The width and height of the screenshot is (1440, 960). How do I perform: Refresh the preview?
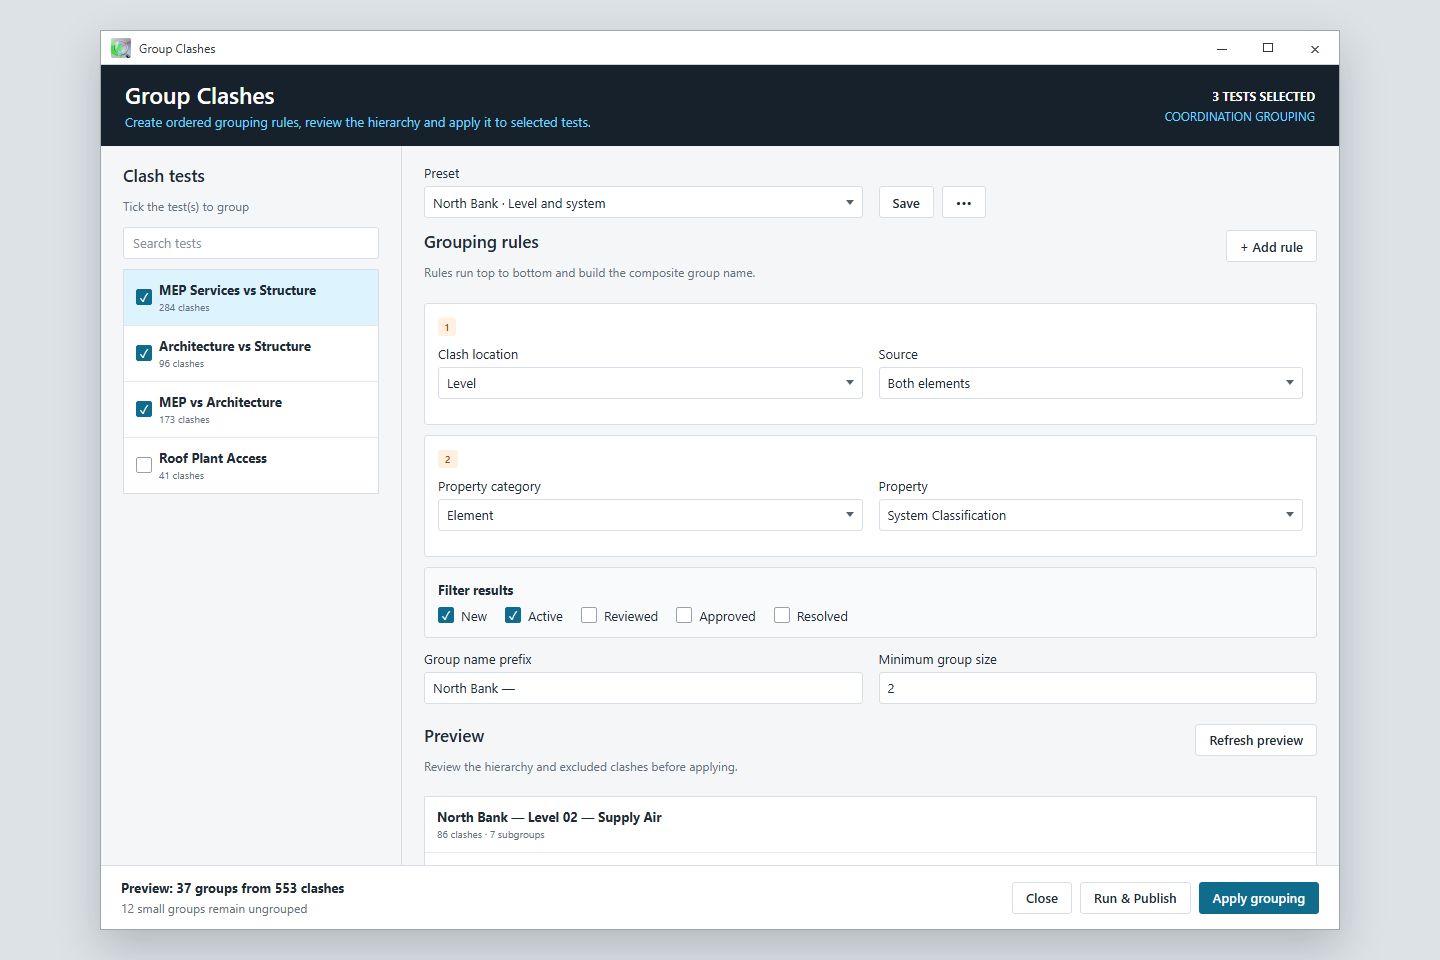(x=1256, y=740)
